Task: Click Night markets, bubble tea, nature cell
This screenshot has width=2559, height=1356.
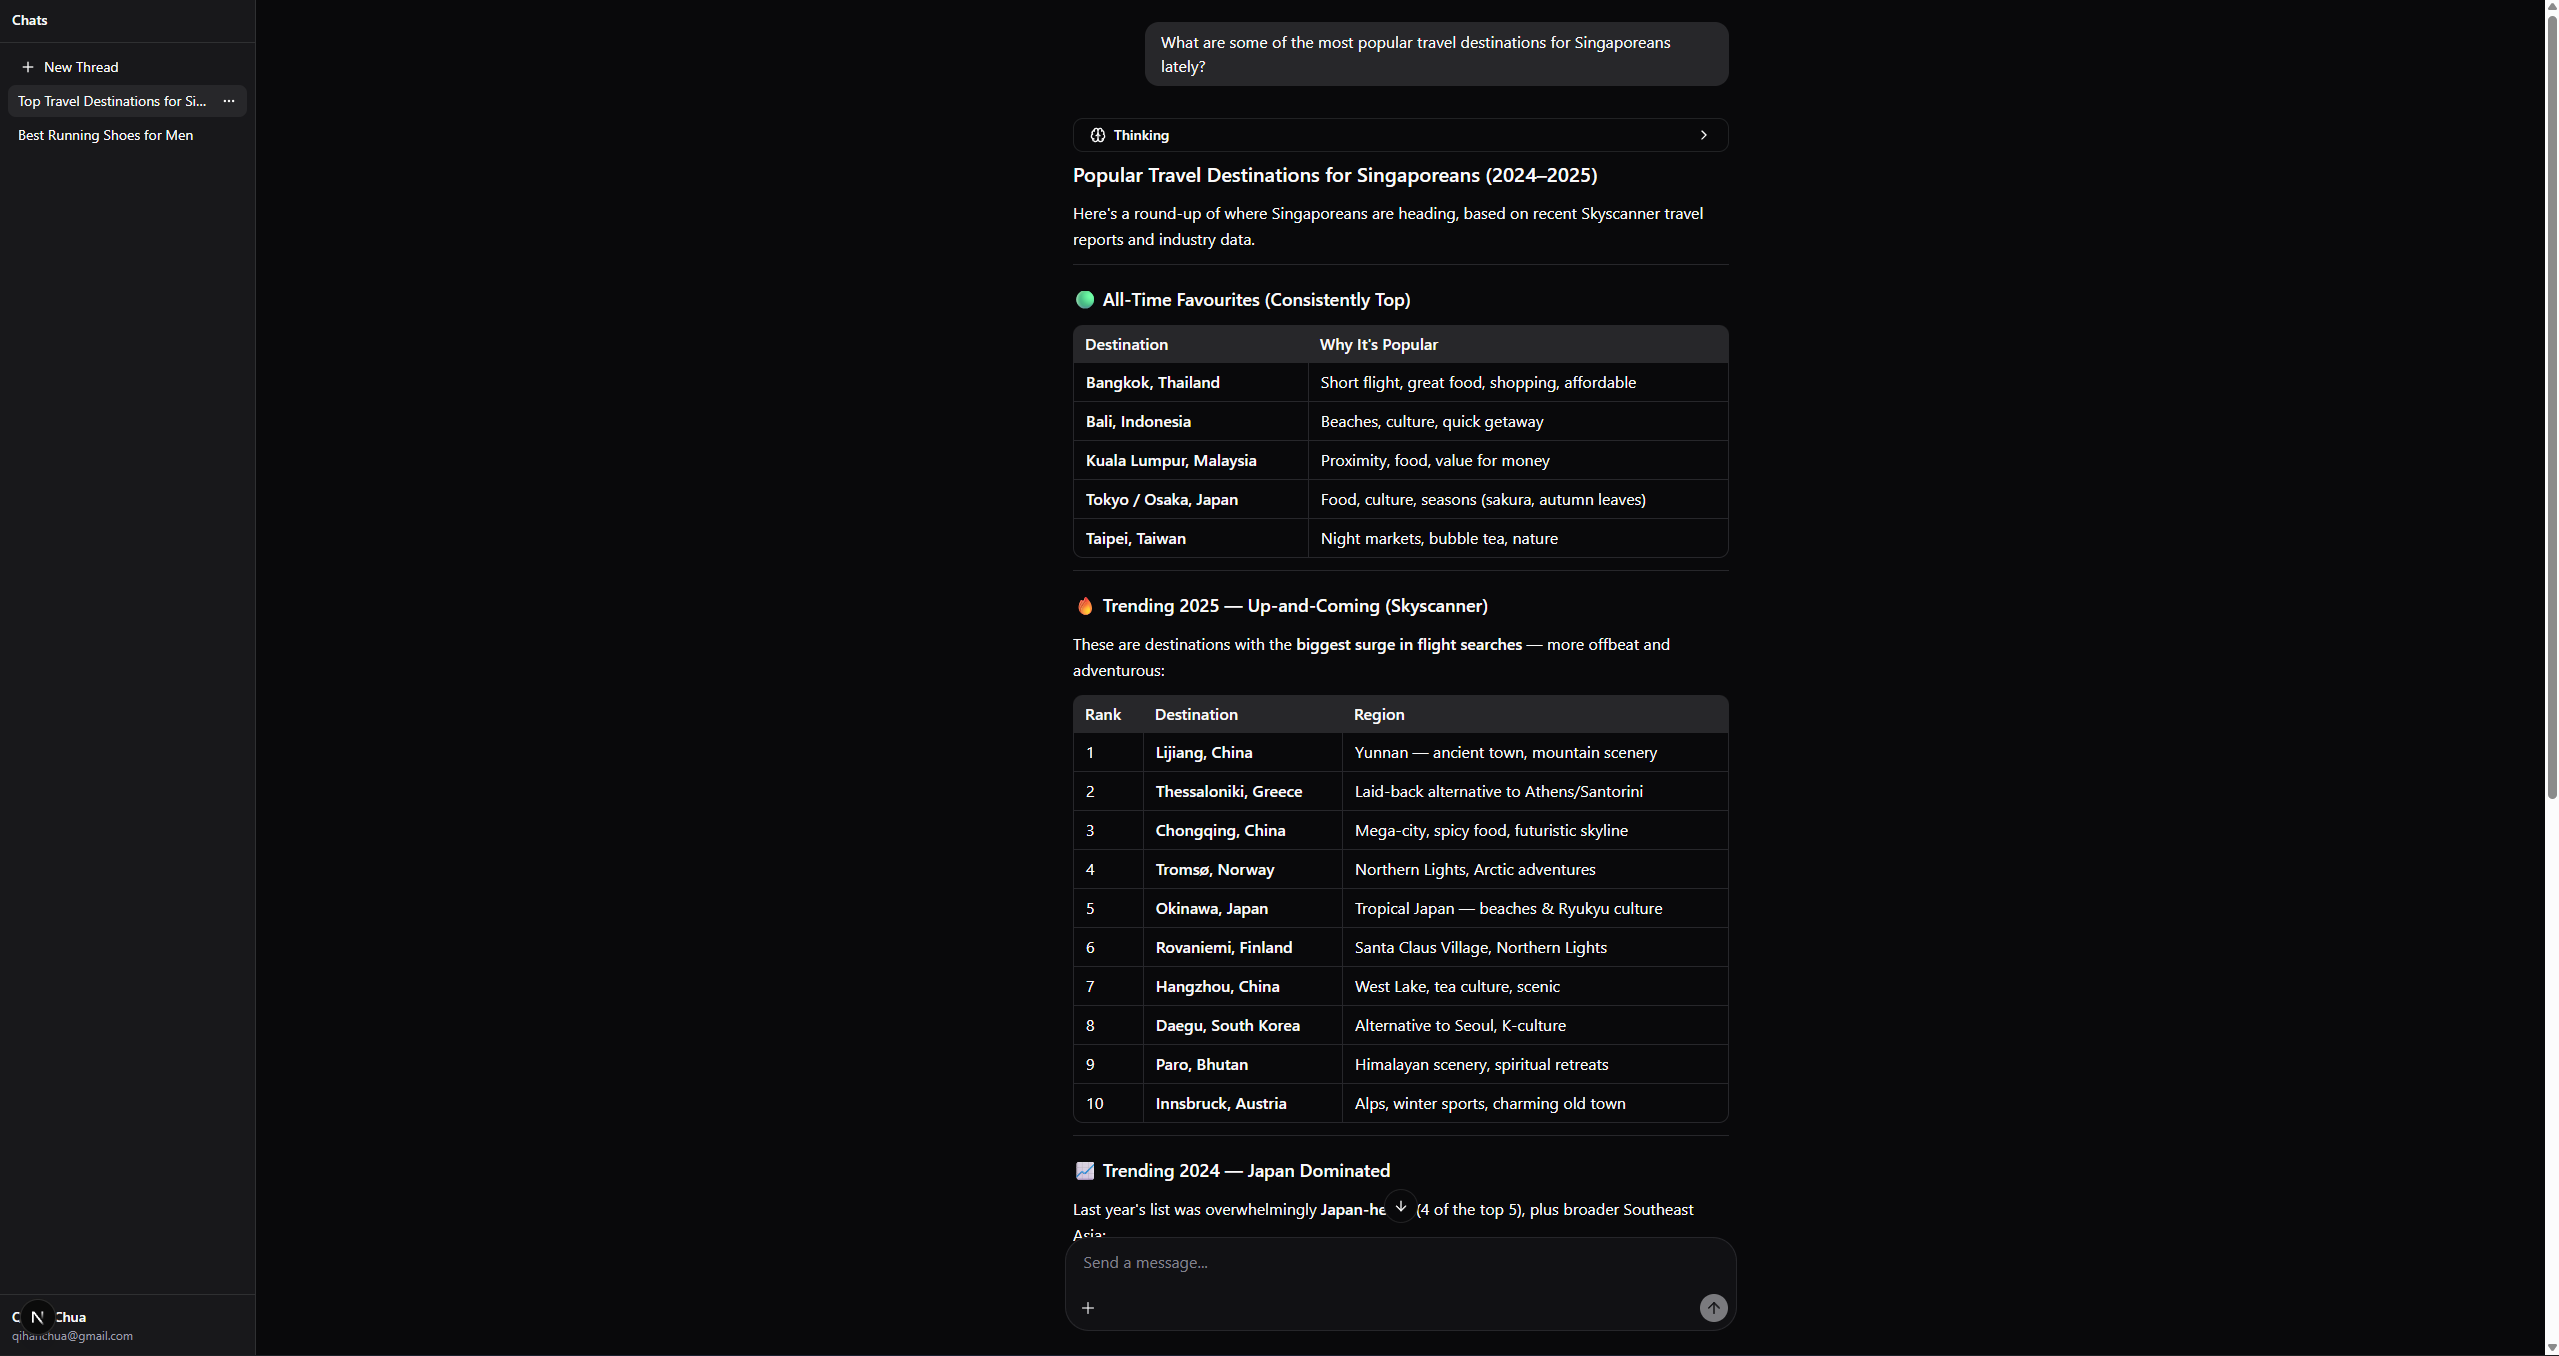Action: click(x=1518, y=539)
